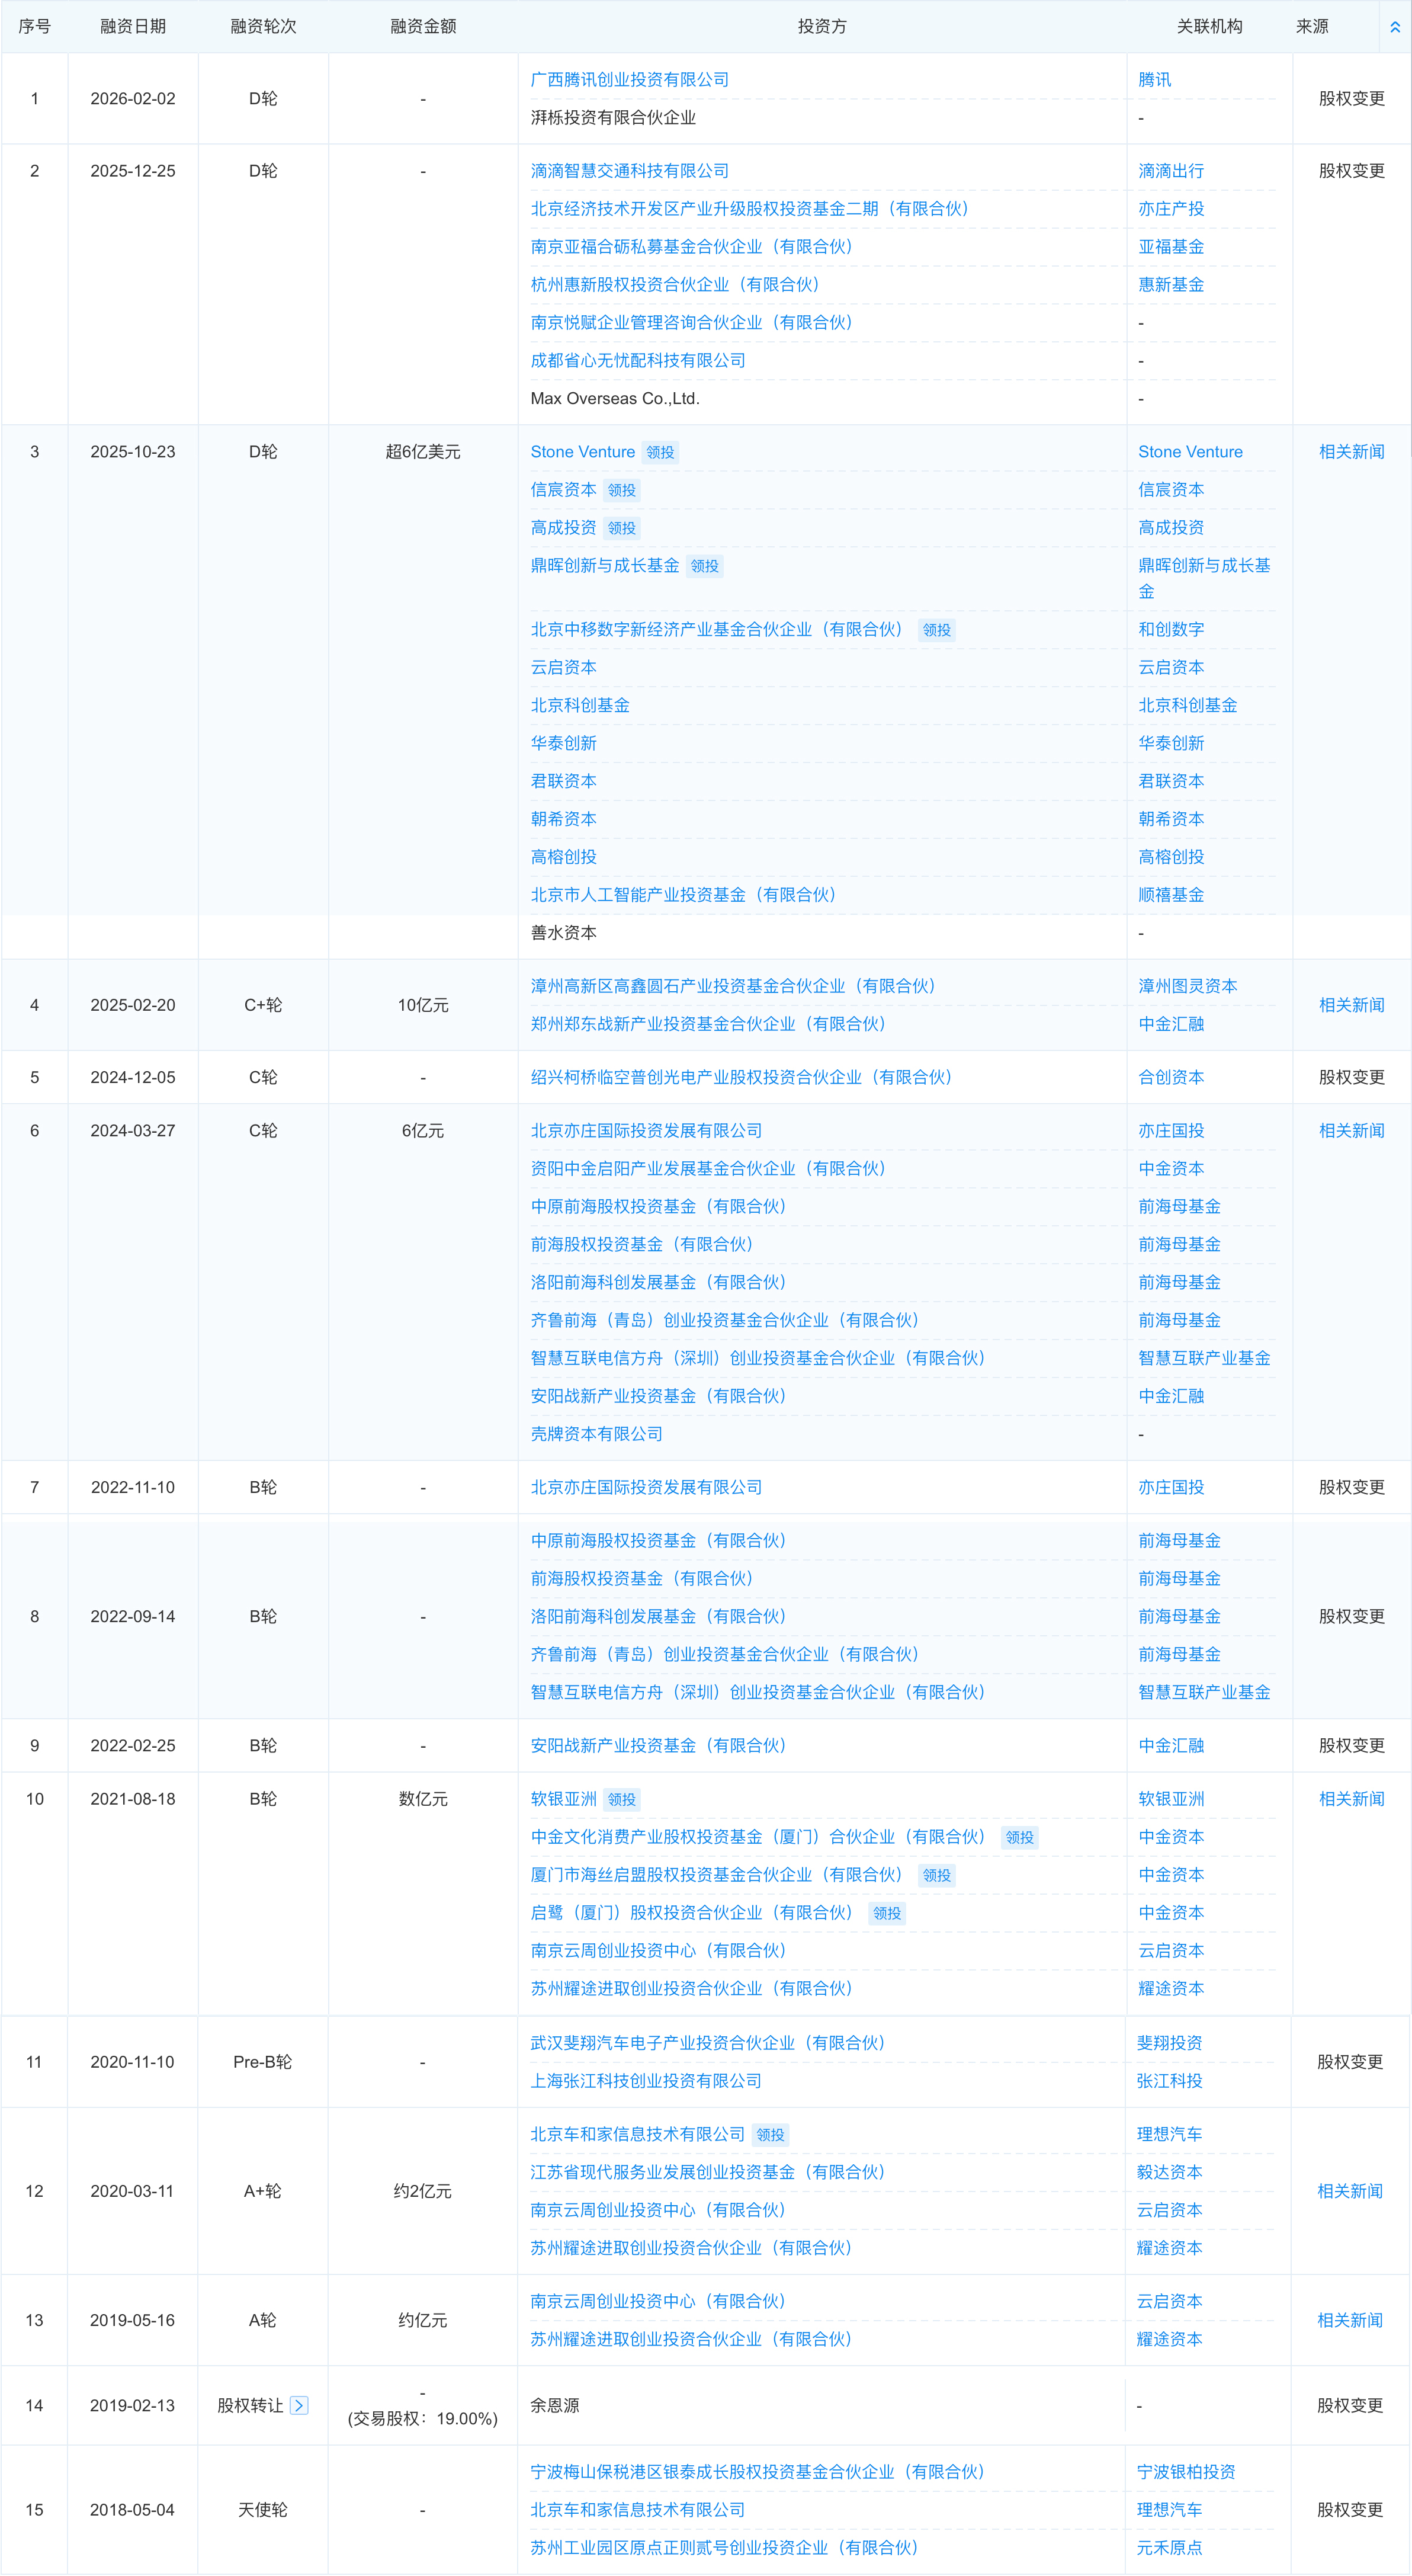Open 北京车和家信息技术有限公司 in the A+轮 row

pos(637,2134)
